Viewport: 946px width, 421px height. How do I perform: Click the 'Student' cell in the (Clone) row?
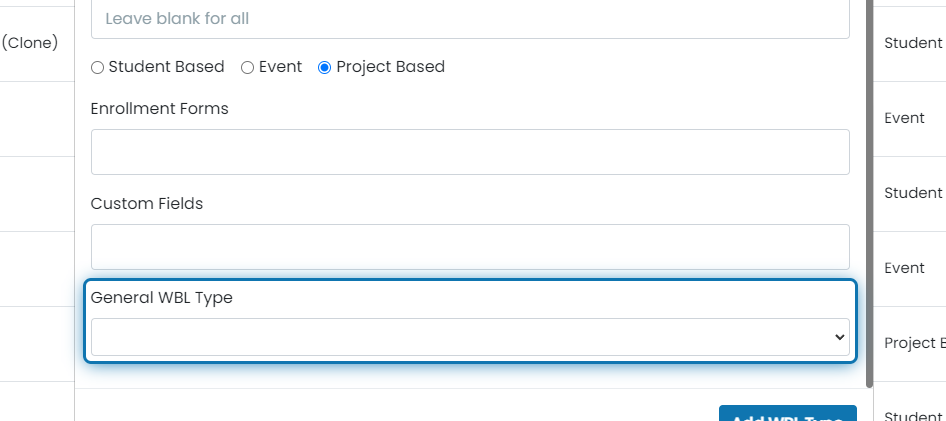pyautogui.click(x=913, y=43)
